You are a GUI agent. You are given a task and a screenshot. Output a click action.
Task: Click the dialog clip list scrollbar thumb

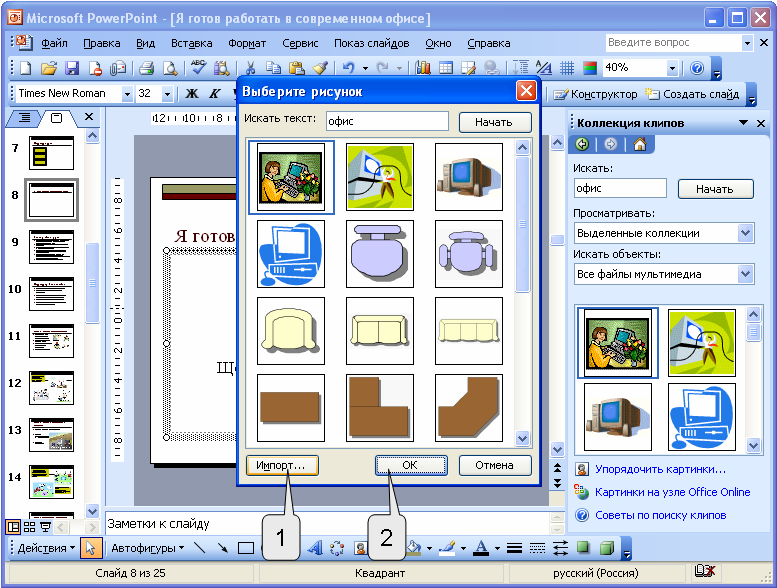point(522,224)
